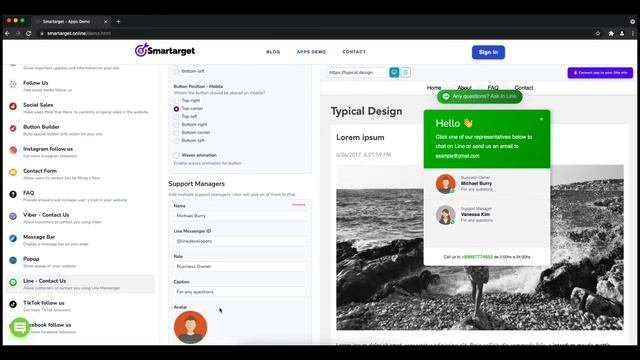Click the browser back arrow

point(8,33)
